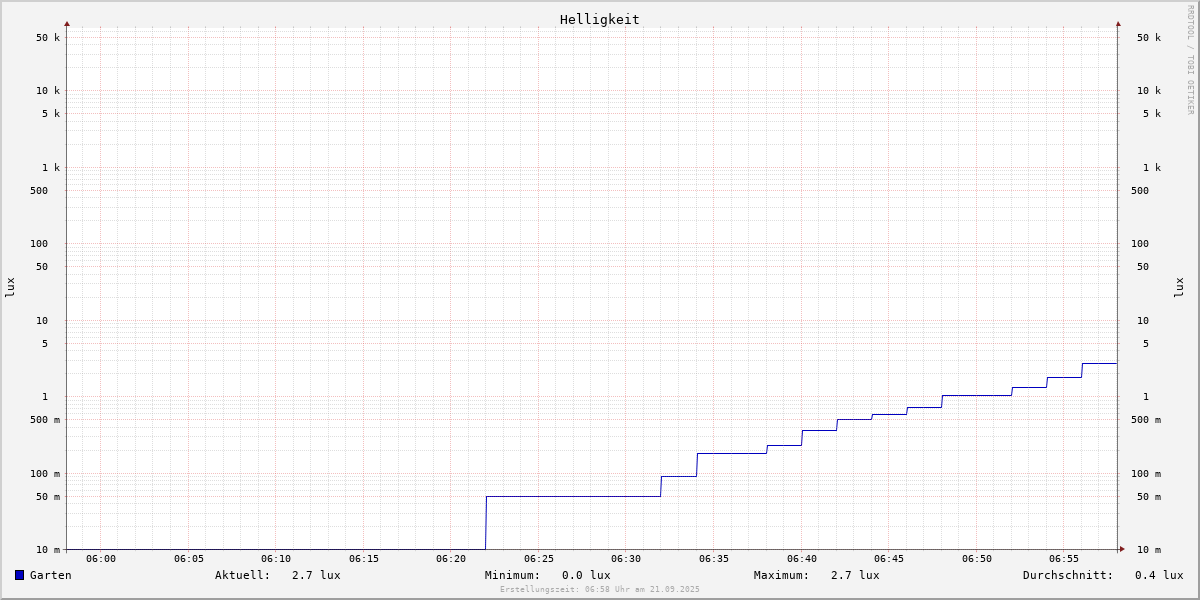The image size is (1200, 600).
Task: Click the 10 m label on right axis
Action: click(1148, 550)
